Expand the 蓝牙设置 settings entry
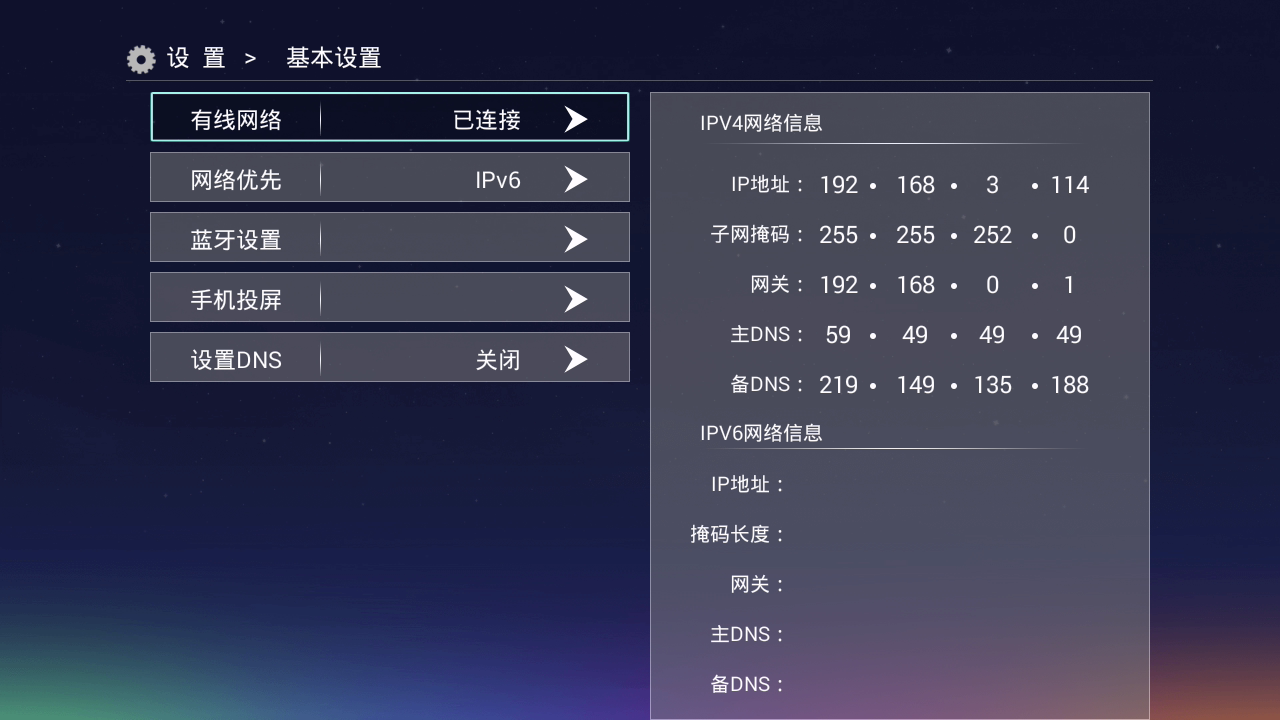Image resolution: width=1280 pixels, height=720 pixels. 390,237
